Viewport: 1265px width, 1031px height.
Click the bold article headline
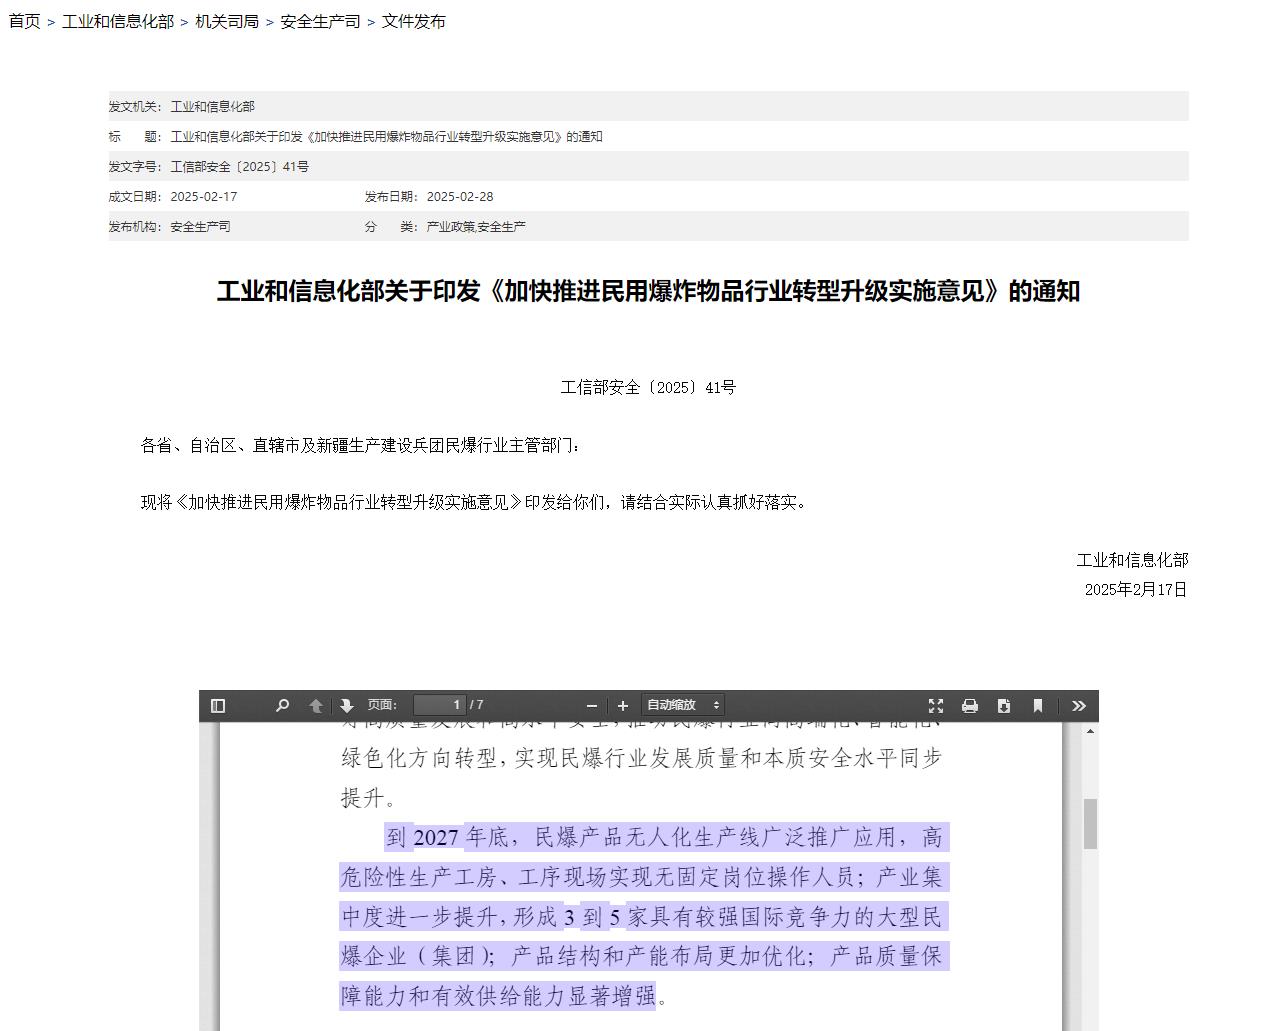648,291
